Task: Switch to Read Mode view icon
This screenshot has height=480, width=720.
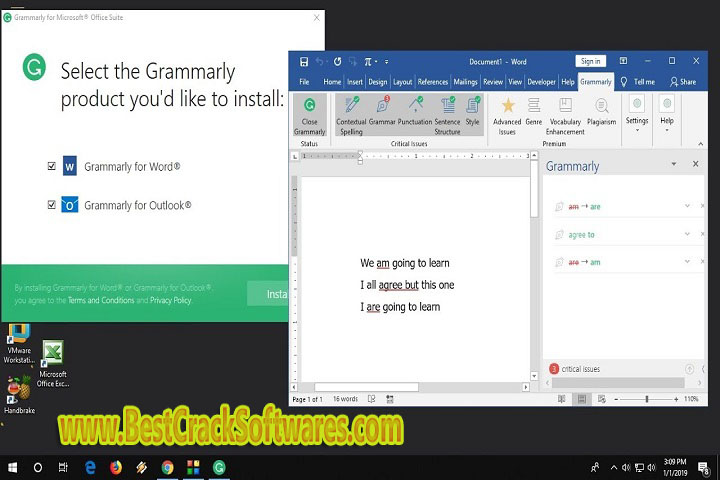Action: [x=562, y=399]
